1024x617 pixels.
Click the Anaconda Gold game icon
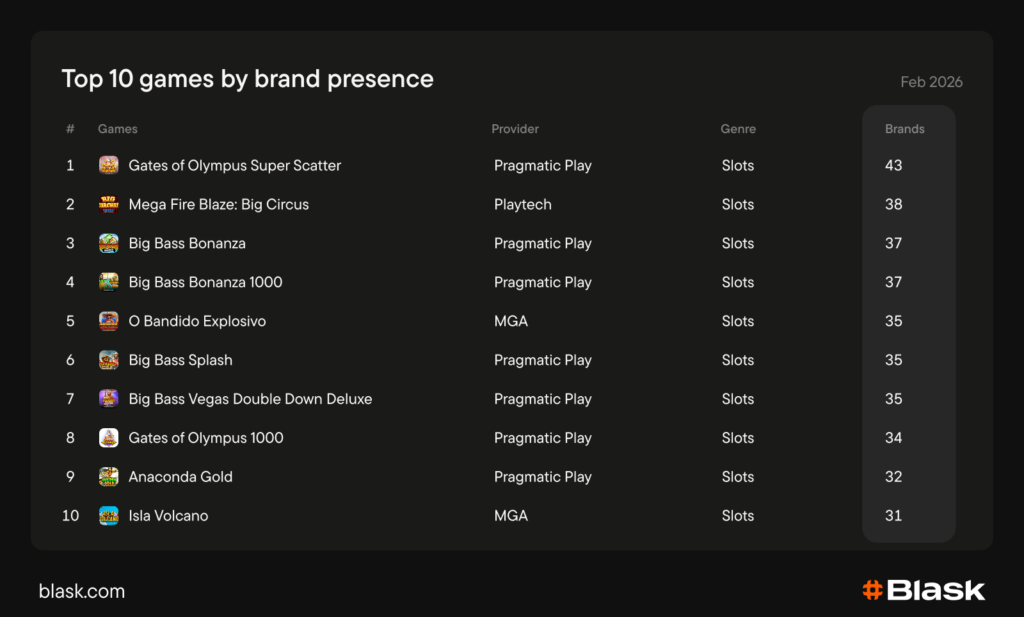coord(109,477)
